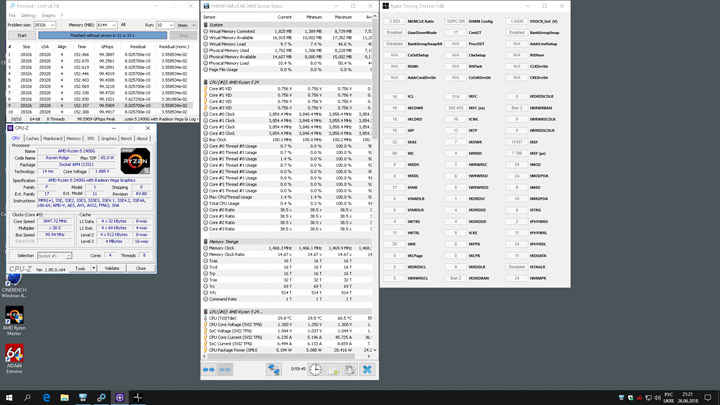Click Validate button in CPU-Z

[x=112, y=268]
